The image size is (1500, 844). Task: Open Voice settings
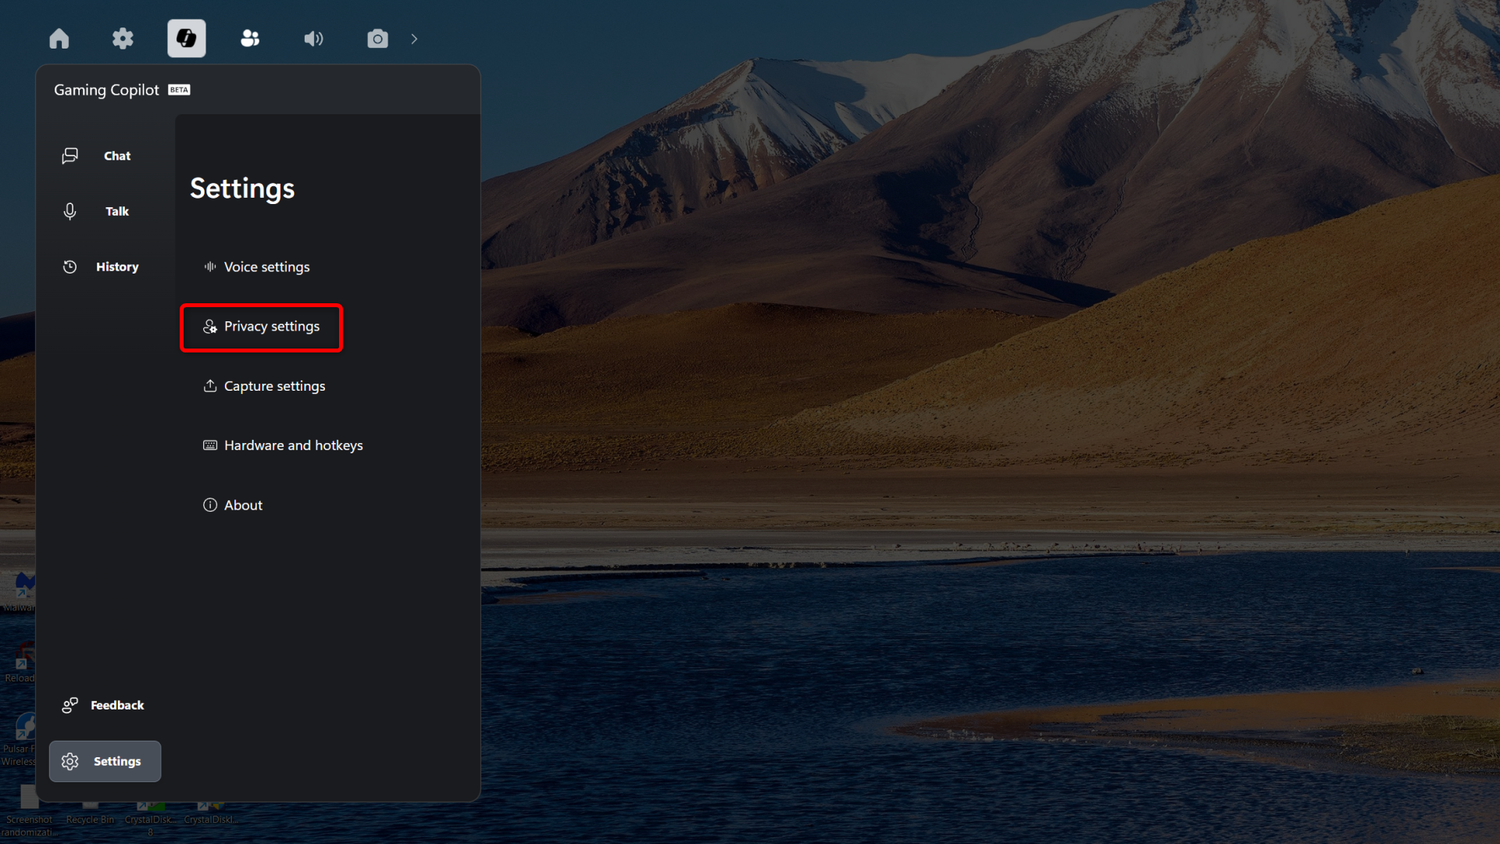coord(257,267)
